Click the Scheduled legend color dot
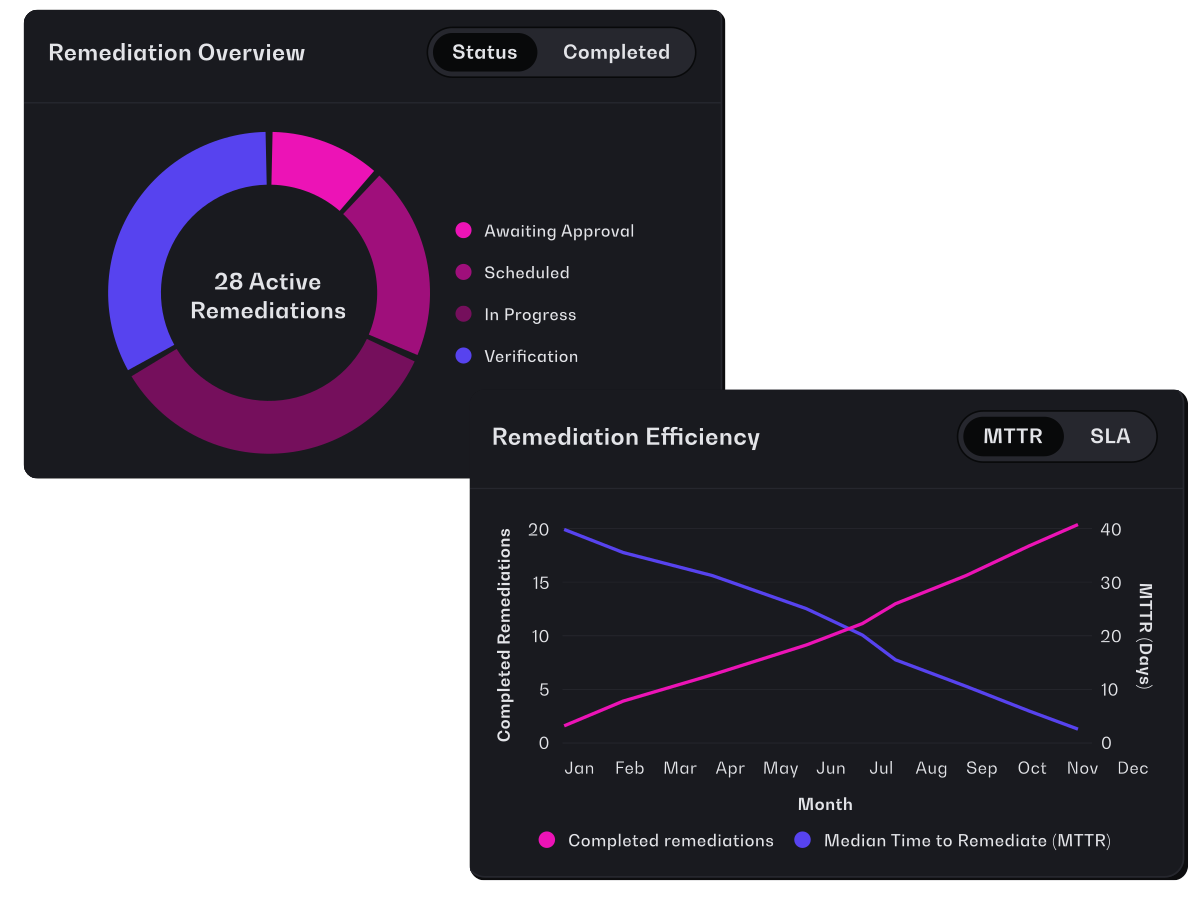Screen dimensions: 1200x898 point(463,273)
